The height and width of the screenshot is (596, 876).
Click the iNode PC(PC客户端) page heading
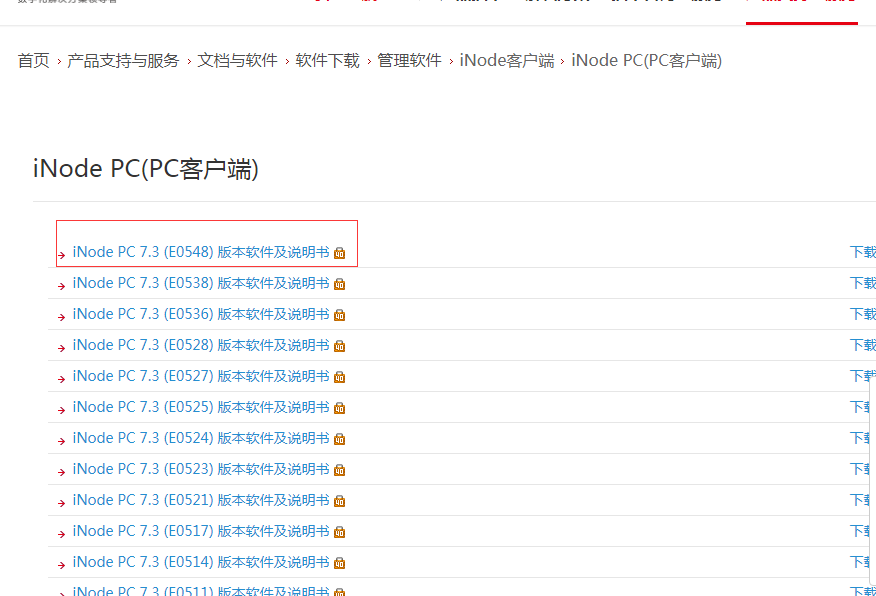pyautogui.click(x=146, y=169)
